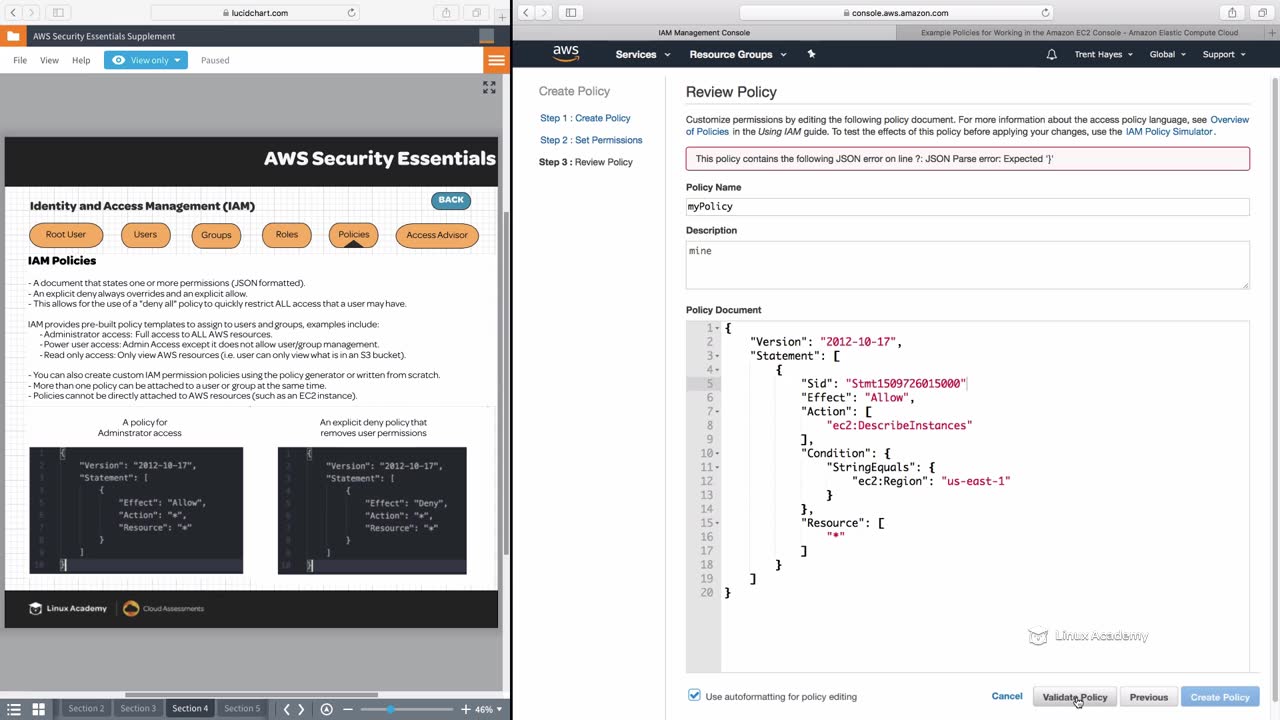The height and width of the screenshot is (720, 1280).
Task: Open the AWS Support dropdown
Action: (1223, 54)
